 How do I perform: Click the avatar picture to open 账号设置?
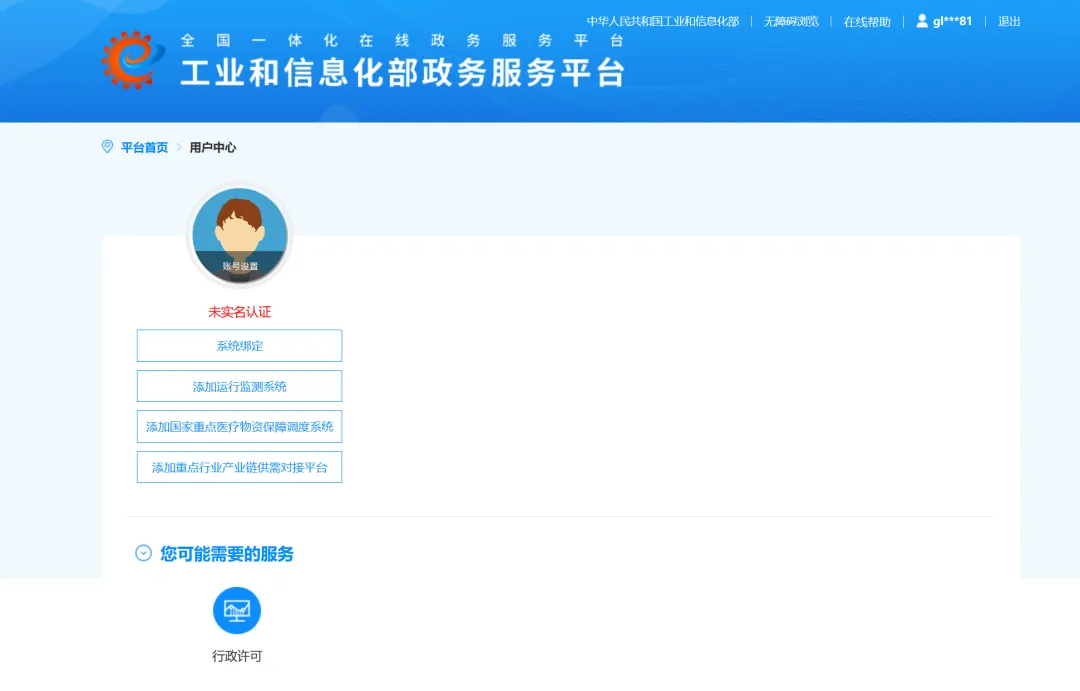click(239, 230)
